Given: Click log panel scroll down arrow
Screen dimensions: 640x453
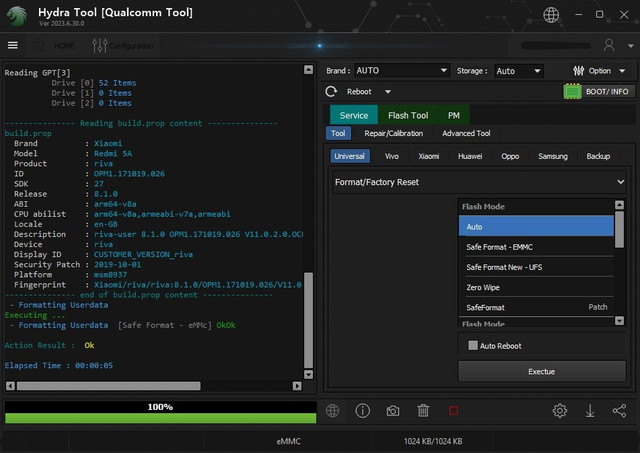Looking at the screenshot, I should click(308, 374).
